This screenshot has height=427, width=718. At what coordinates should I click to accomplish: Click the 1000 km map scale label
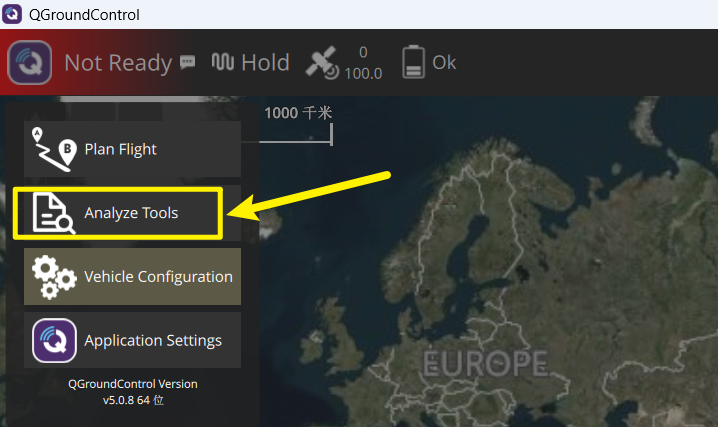click(298, 113)
